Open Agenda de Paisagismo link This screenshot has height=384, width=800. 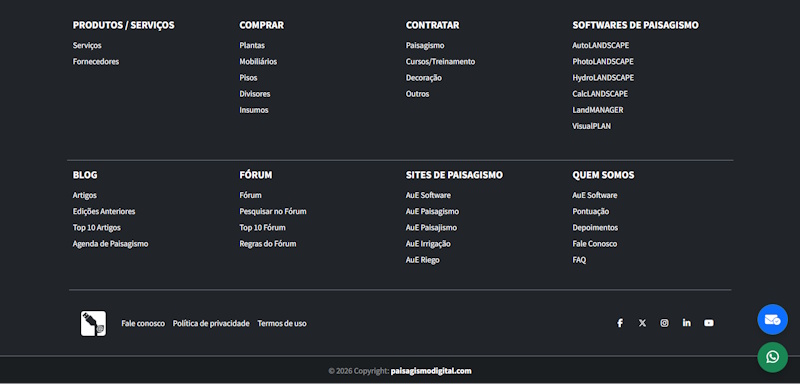pos(110,244)
